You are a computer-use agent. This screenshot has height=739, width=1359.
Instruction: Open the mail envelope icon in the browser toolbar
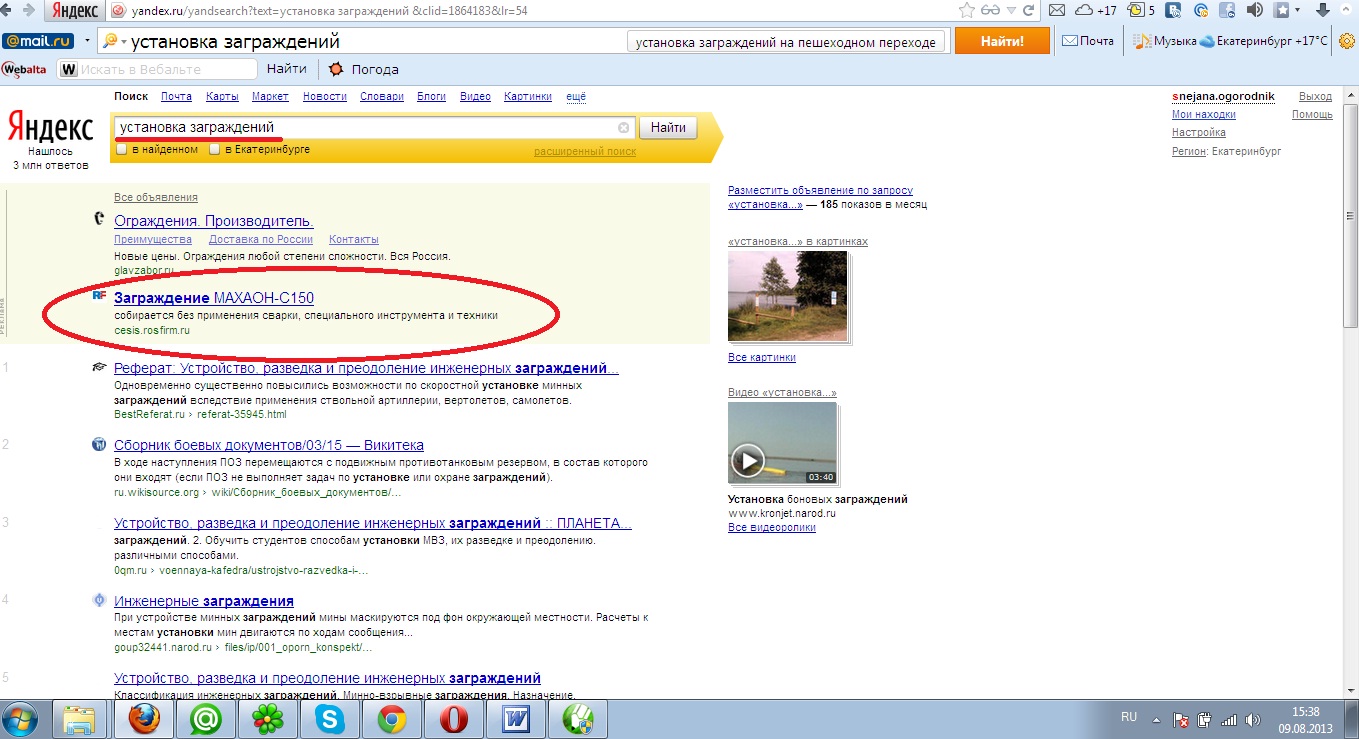click(1058, 11)
